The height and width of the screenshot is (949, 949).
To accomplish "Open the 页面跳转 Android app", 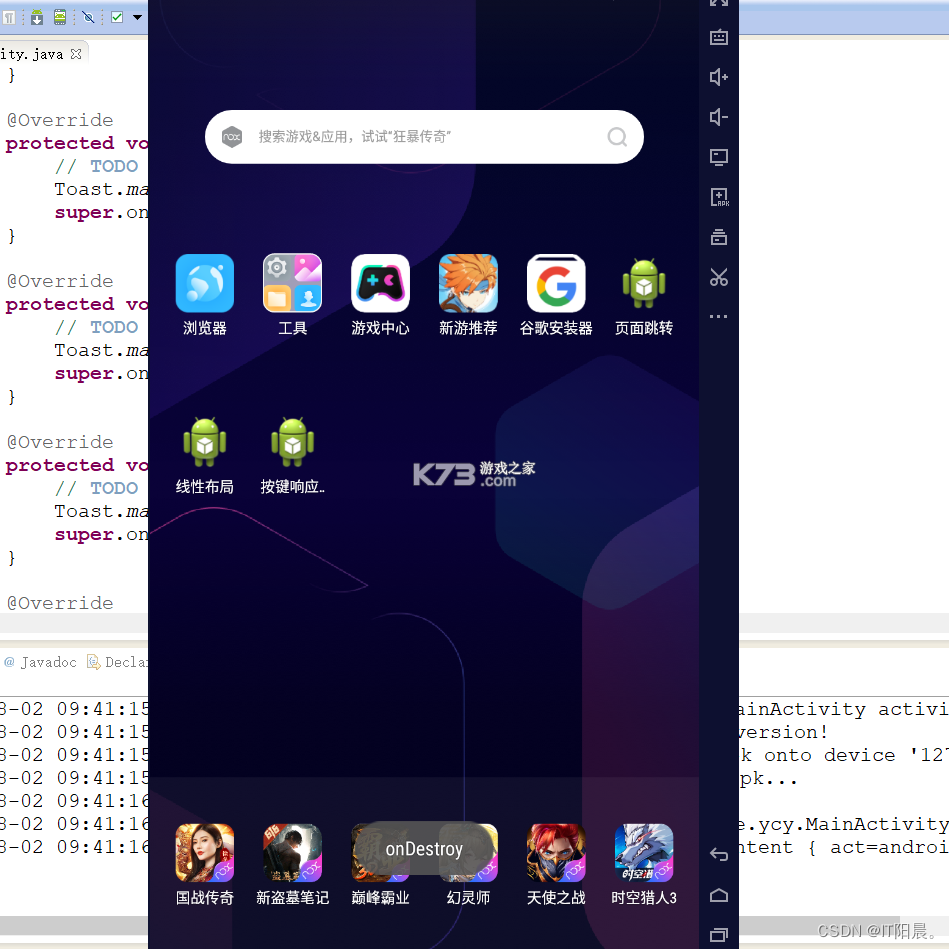I will point(644,295).
